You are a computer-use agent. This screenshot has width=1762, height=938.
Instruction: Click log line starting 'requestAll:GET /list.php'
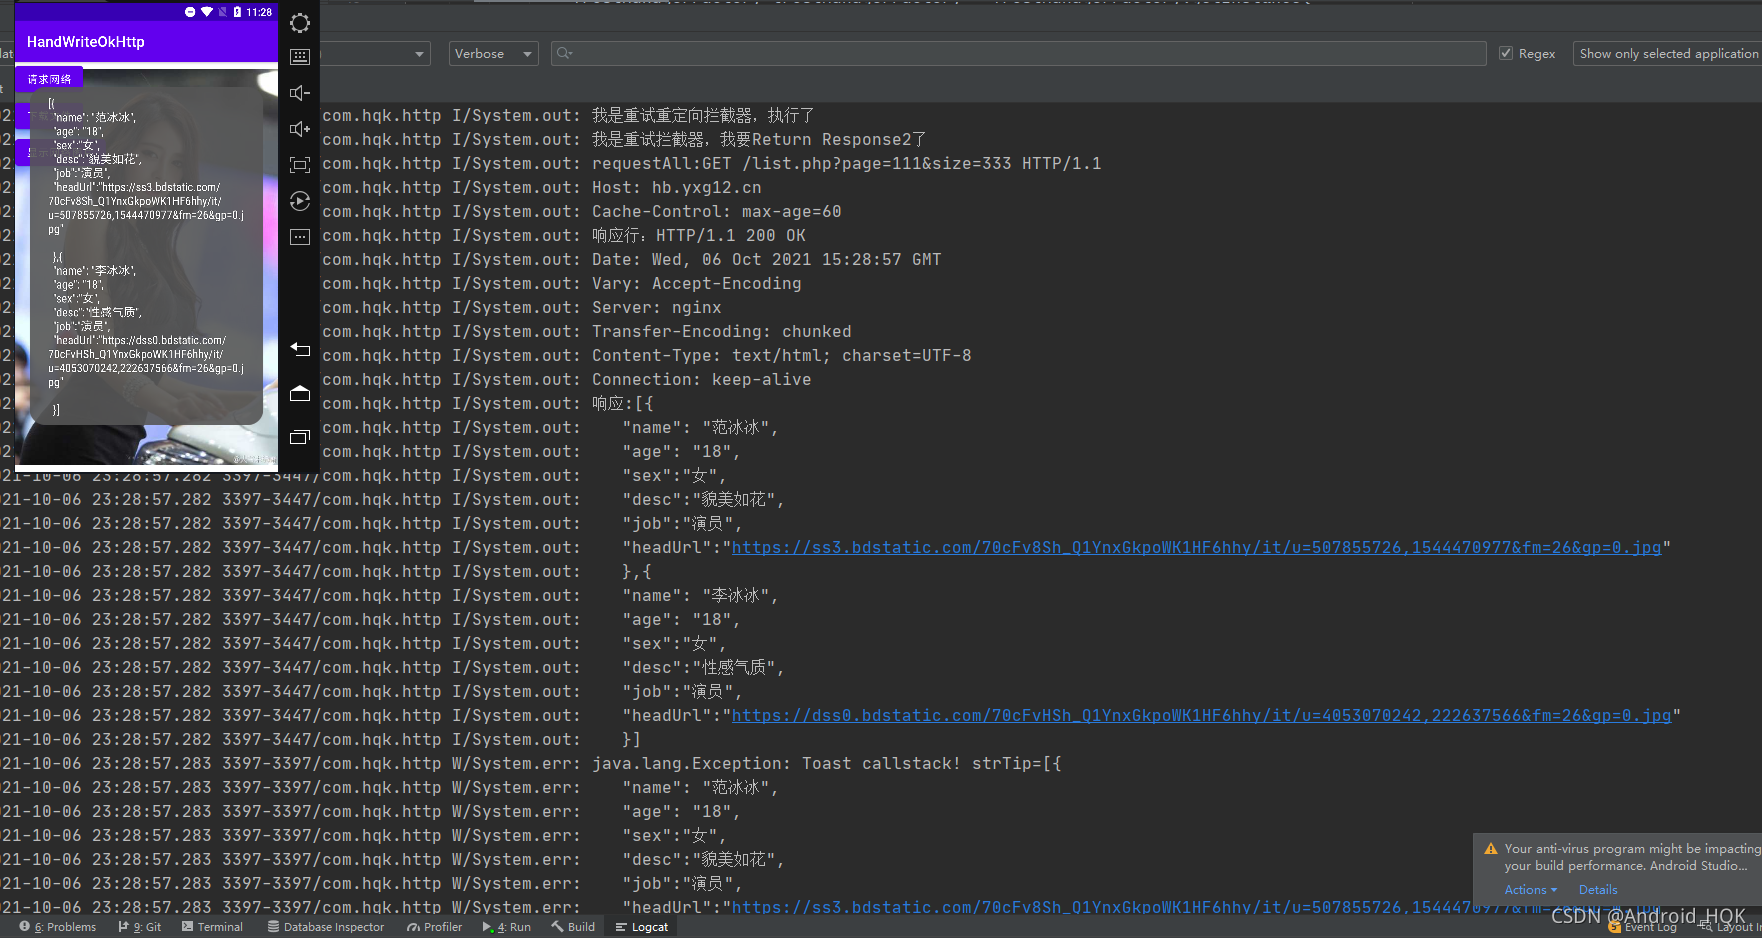pyautogui.click(x=846, y=164)
